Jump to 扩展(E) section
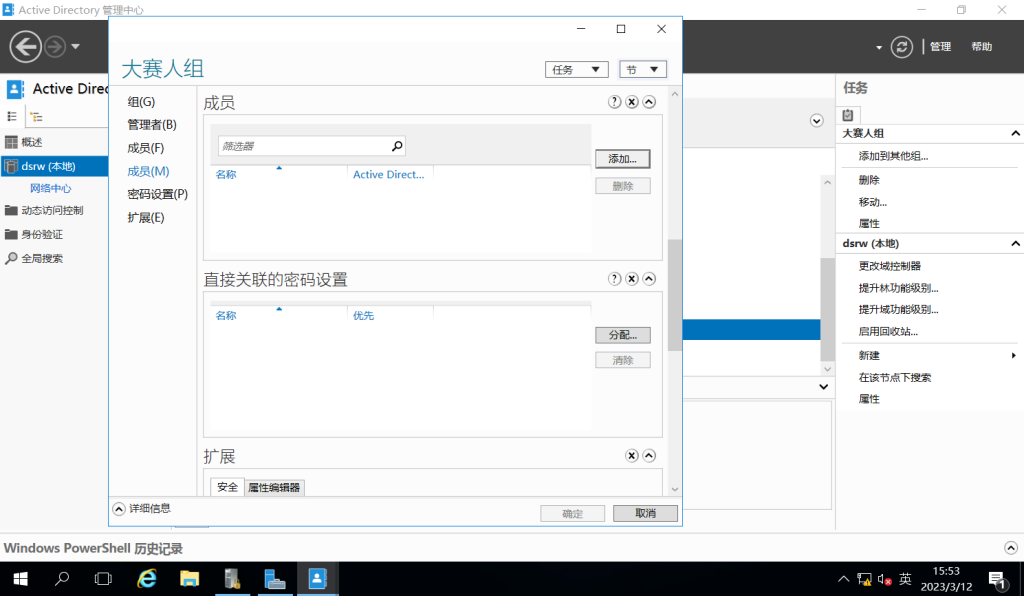This screenshot has height=596, width=1024. tap(146, 217)
